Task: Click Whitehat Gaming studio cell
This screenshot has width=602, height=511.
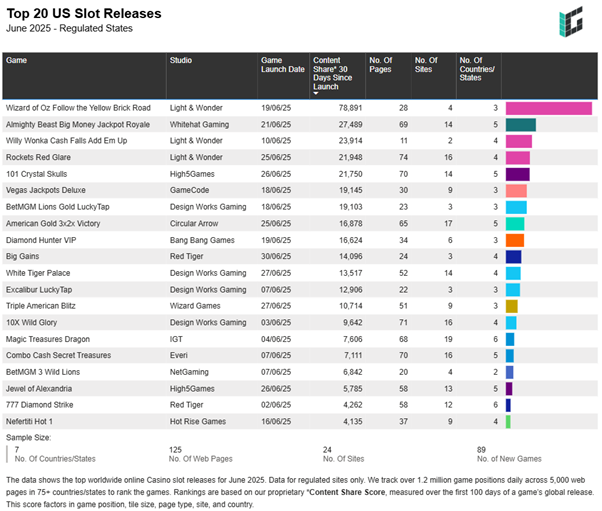Action: pyautogui.click(x=200, y=125)
